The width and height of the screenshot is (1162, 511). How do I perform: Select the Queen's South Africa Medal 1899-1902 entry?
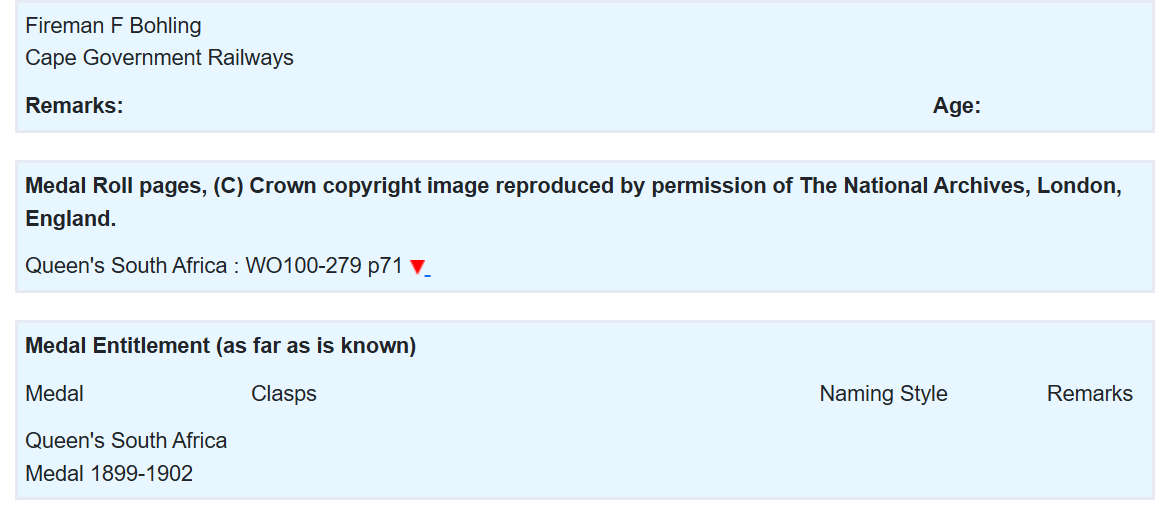tap(126, 457)
